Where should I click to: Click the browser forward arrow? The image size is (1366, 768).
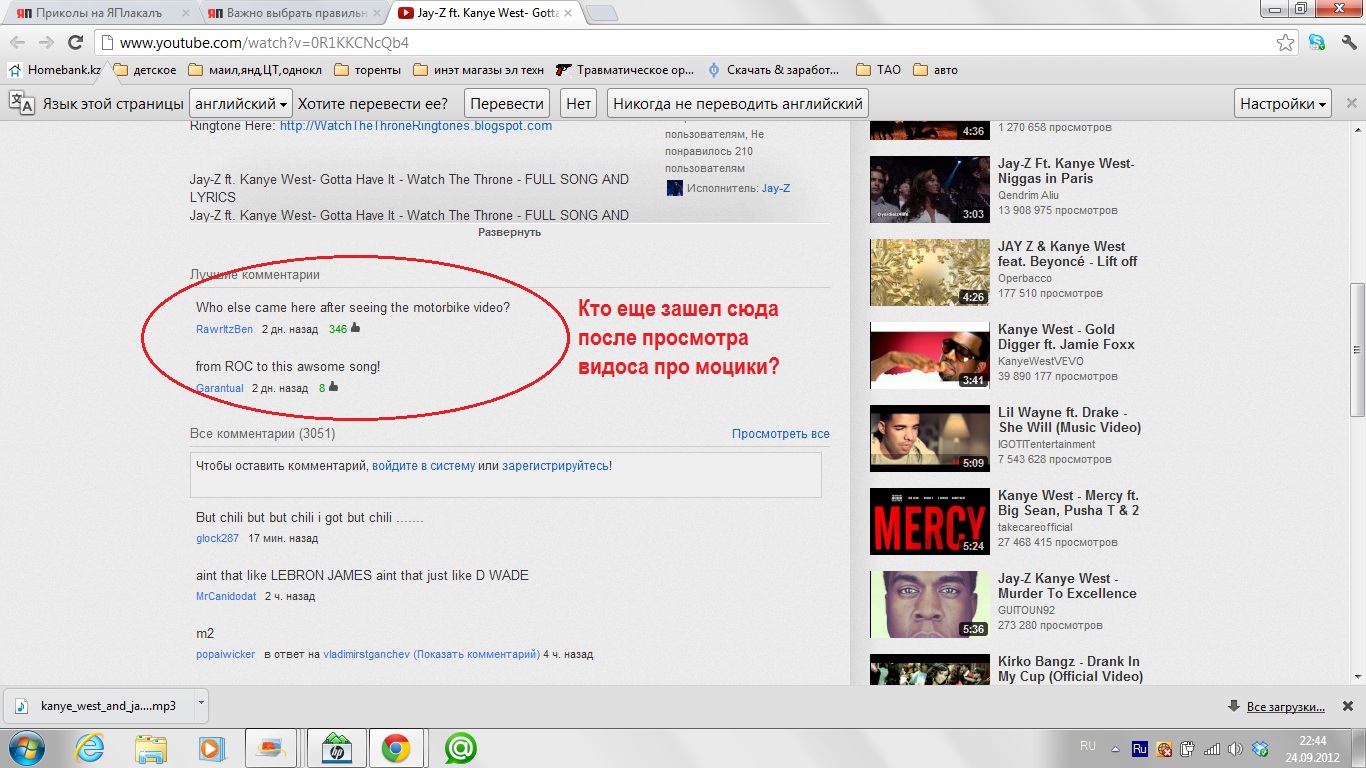(x=46, y=43)
